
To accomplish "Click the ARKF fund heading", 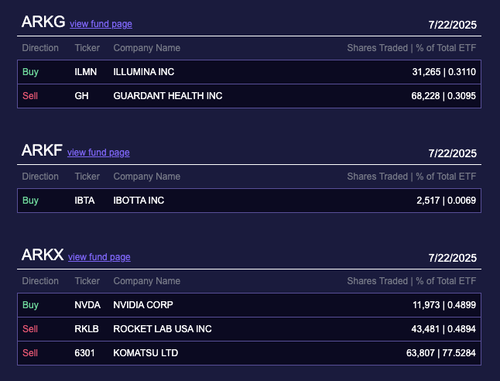I will (42, 150).
